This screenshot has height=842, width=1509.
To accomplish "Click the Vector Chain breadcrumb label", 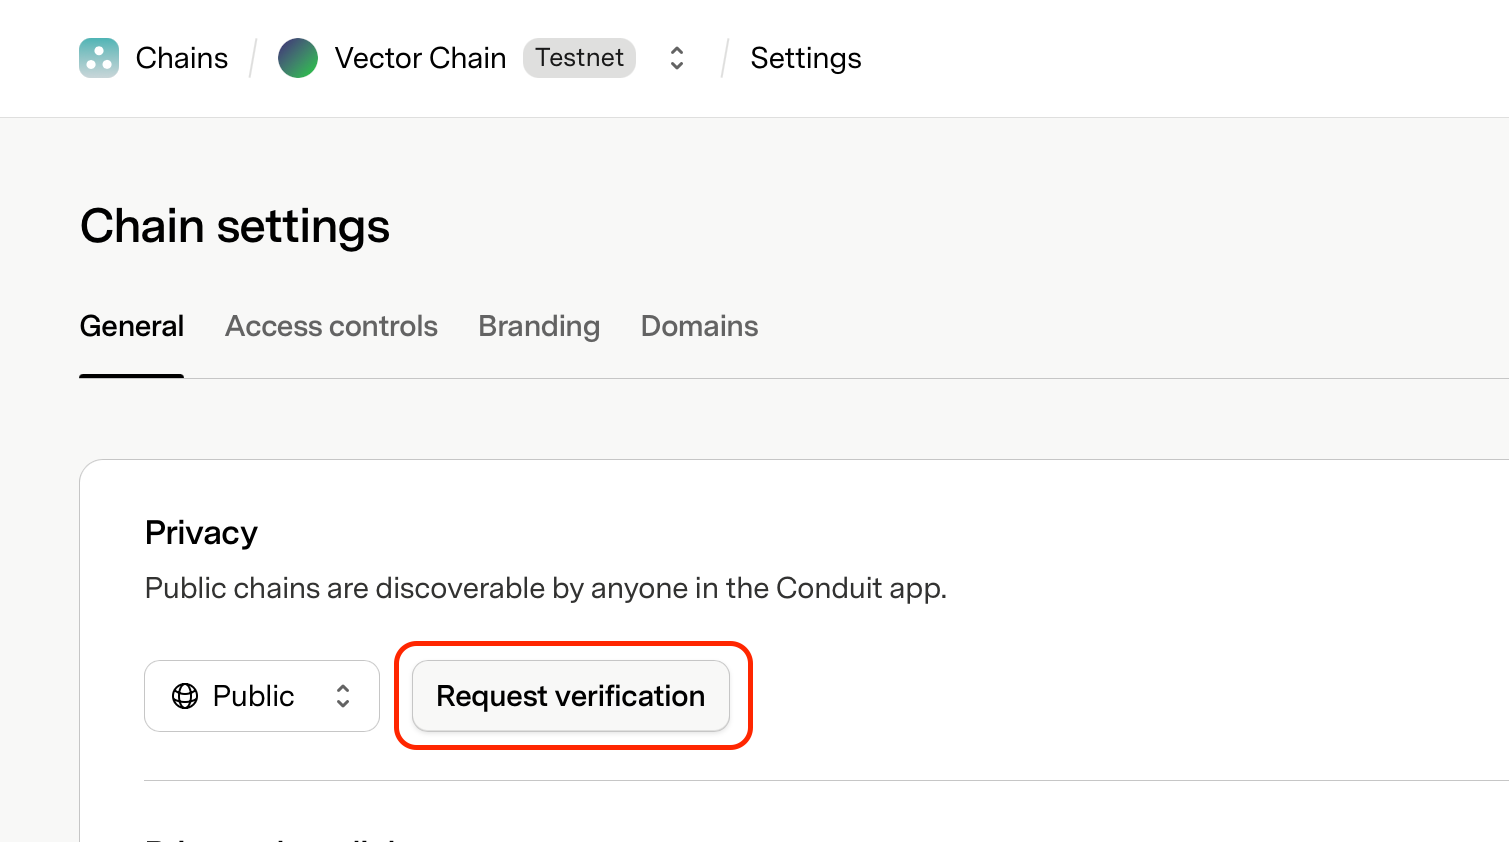I will coord(420,57).
